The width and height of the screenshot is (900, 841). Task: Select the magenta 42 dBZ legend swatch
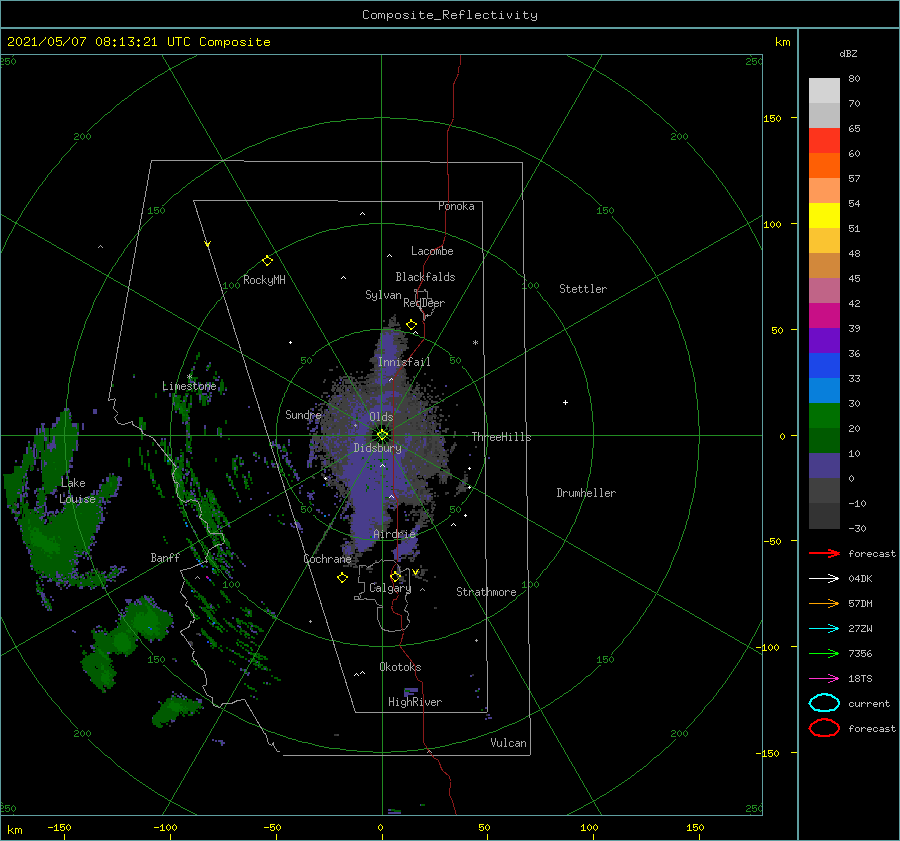pos(824,316)
